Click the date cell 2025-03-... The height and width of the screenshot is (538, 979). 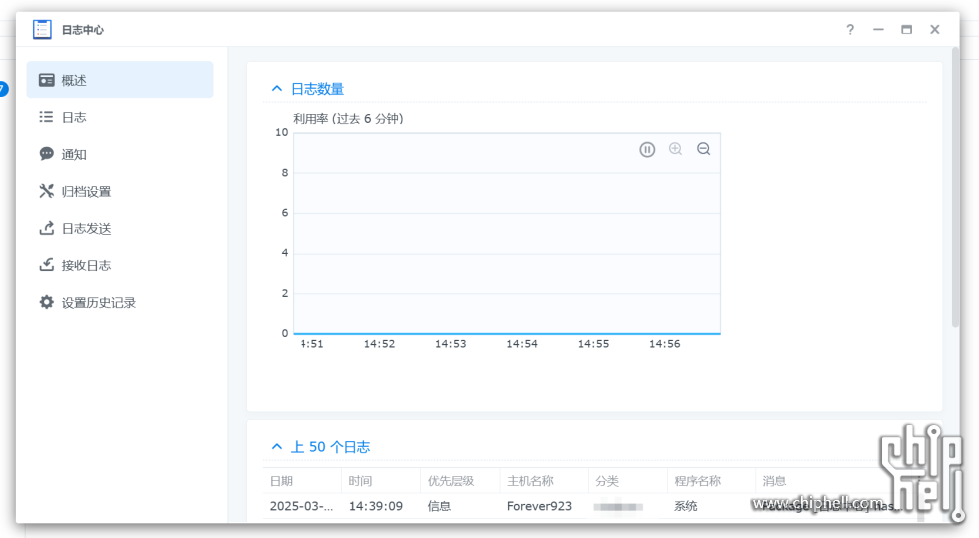tap(302, 506)
